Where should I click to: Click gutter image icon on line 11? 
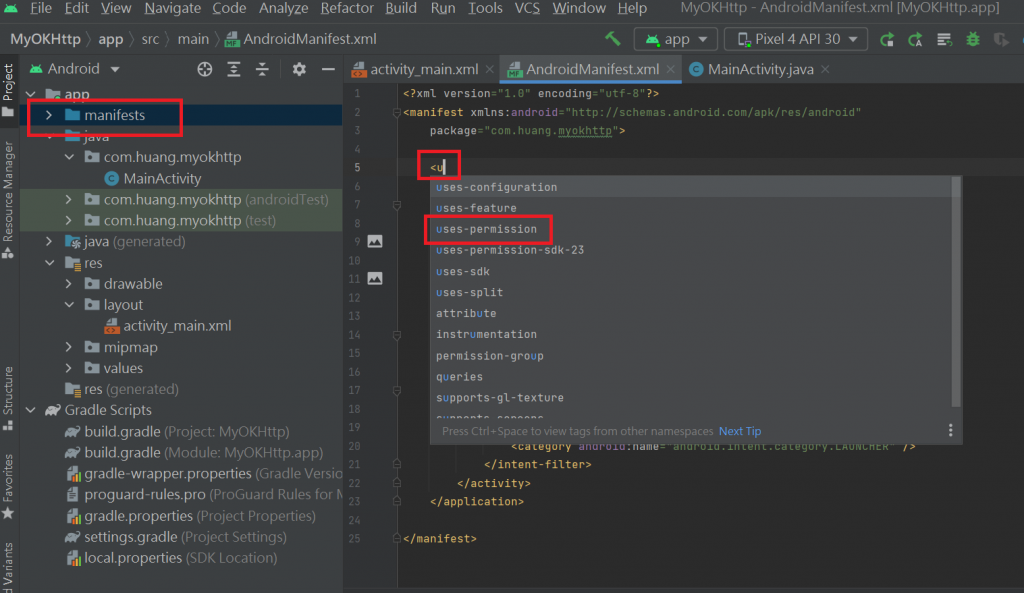375,278
